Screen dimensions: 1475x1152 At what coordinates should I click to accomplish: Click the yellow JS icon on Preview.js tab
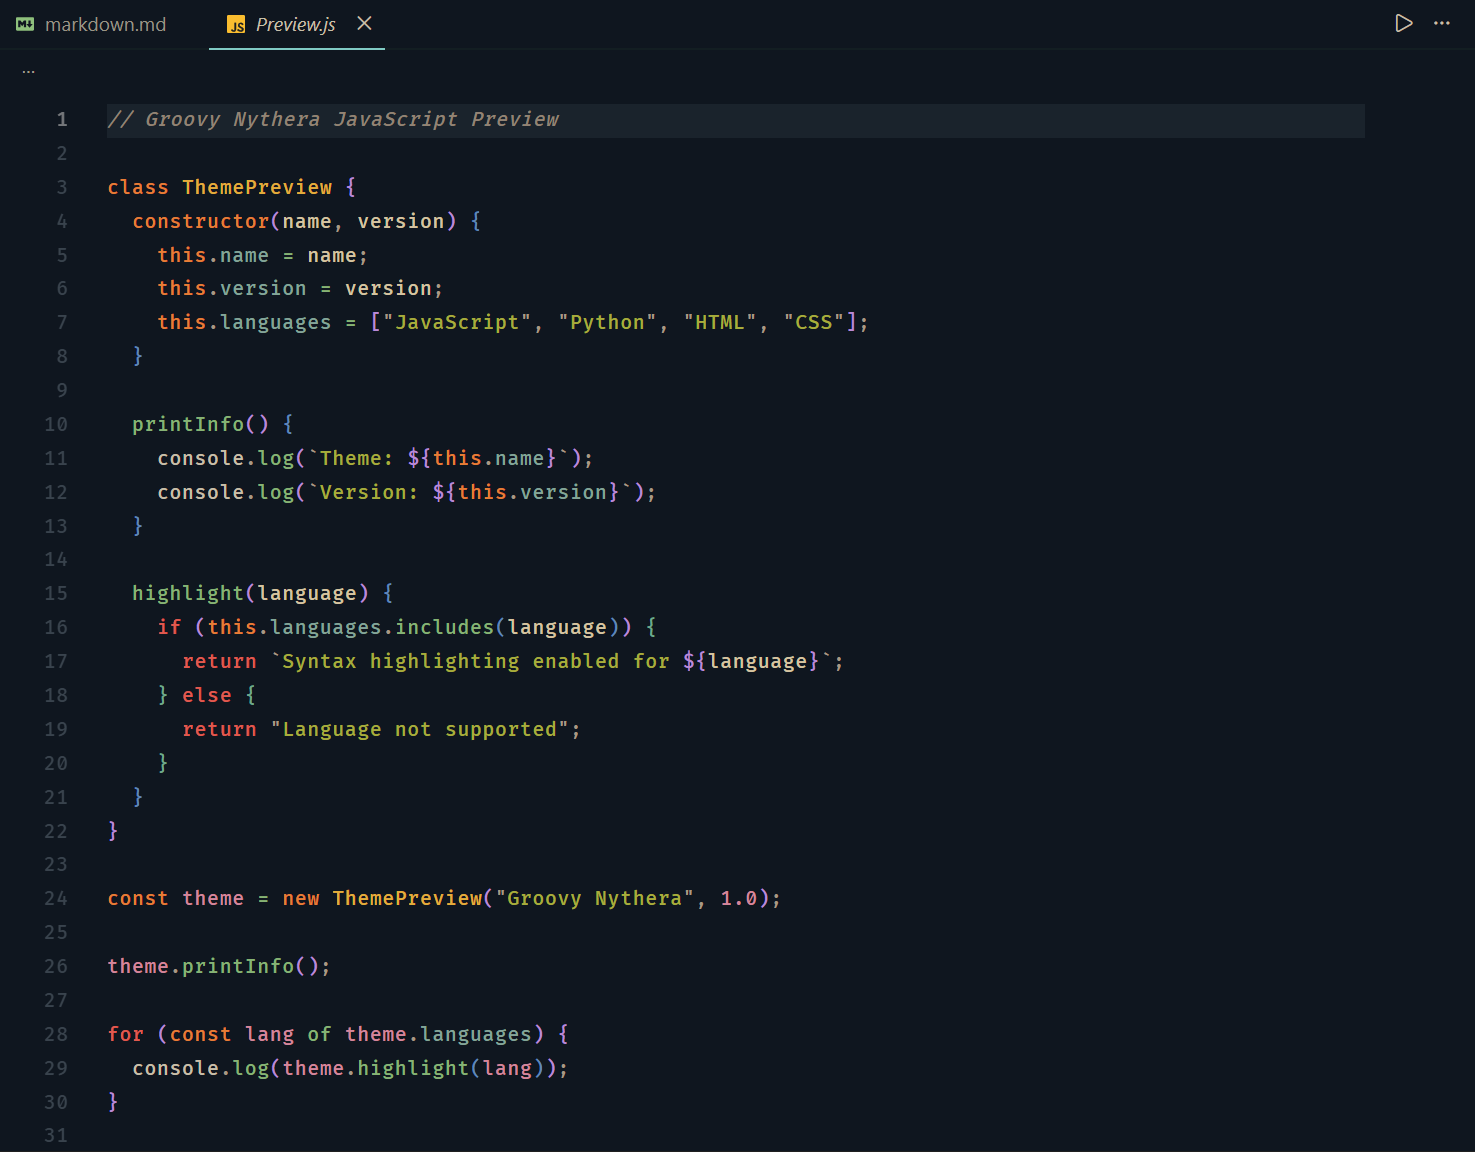pyautogui.click(x=237, y=23)
